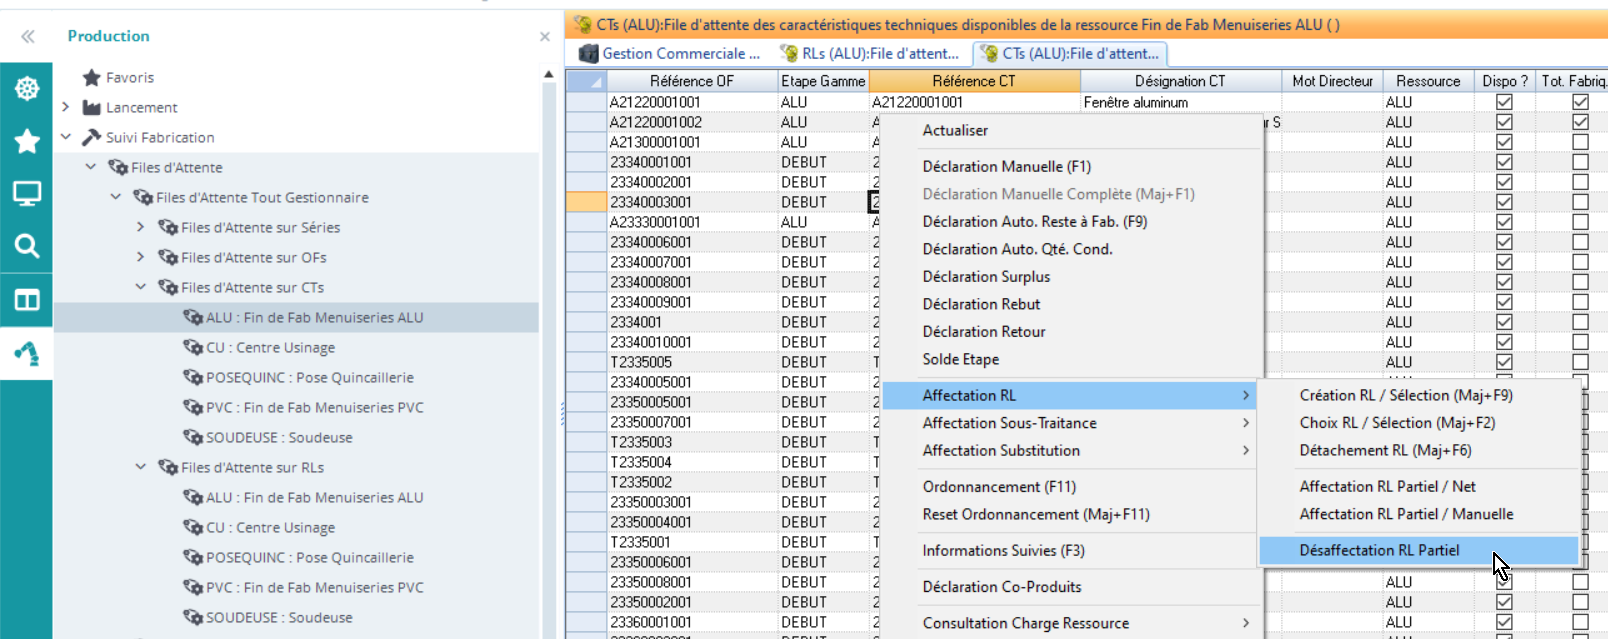Screen dimensions: 1608x639
Task: Open CU : Centre Usinage under CTs
Action: click(x=270, y=347)
